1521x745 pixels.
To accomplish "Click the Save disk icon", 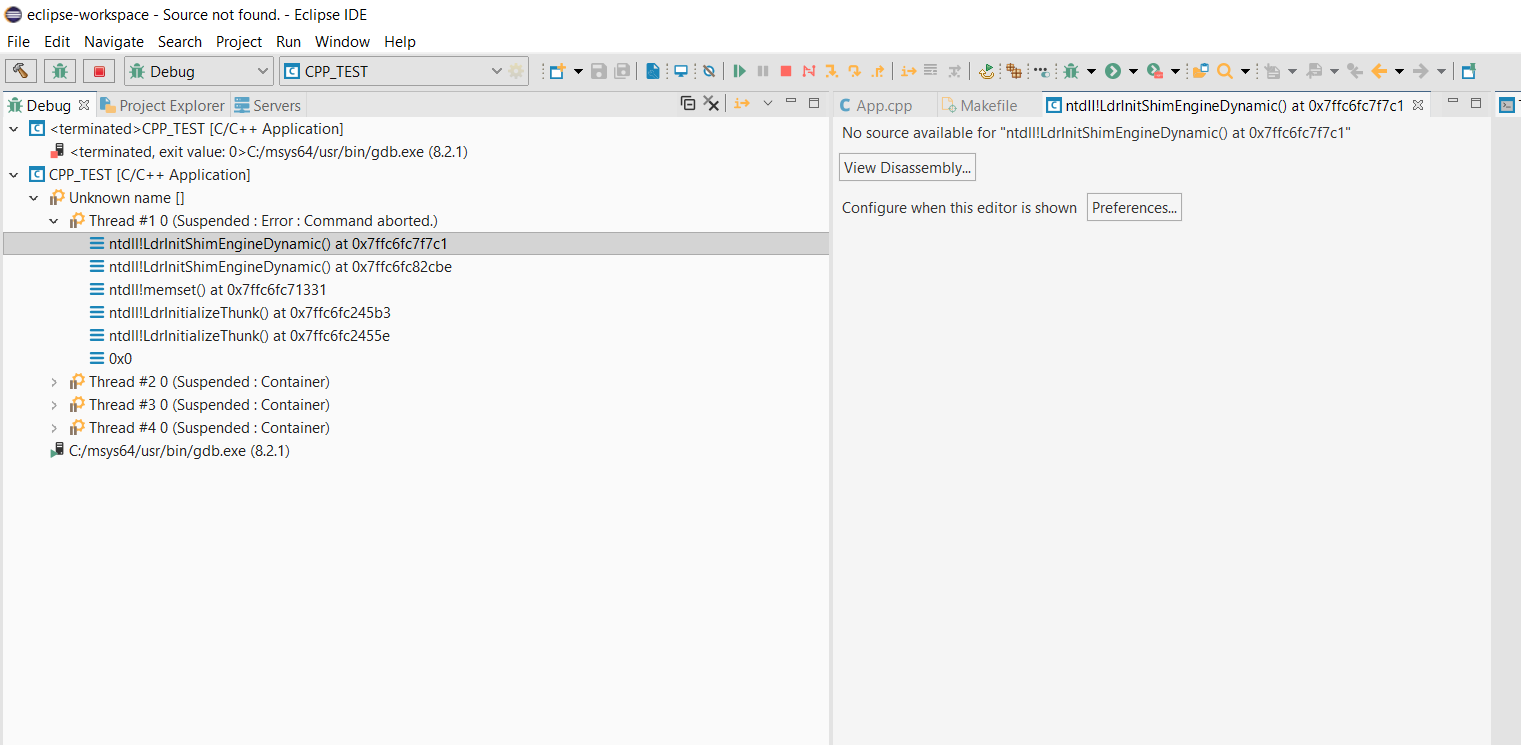I will [599, 71].
